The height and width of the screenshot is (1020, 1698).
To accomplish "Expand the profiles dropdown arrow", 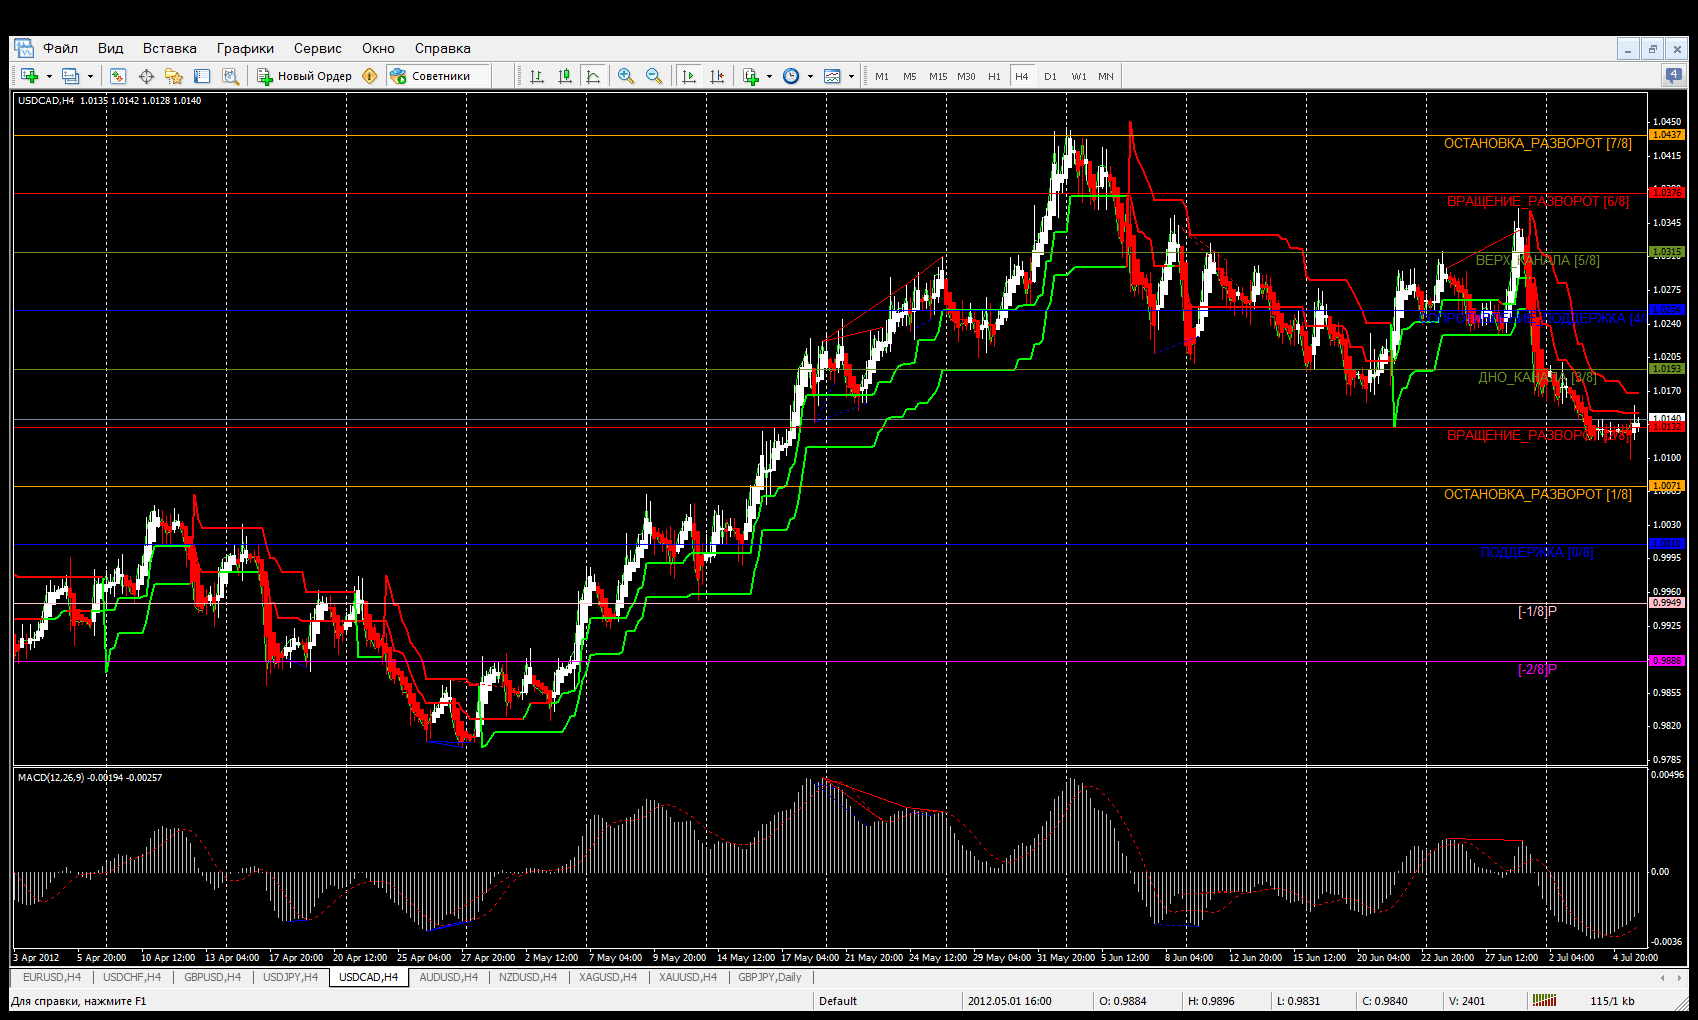I will pos(90,76).
